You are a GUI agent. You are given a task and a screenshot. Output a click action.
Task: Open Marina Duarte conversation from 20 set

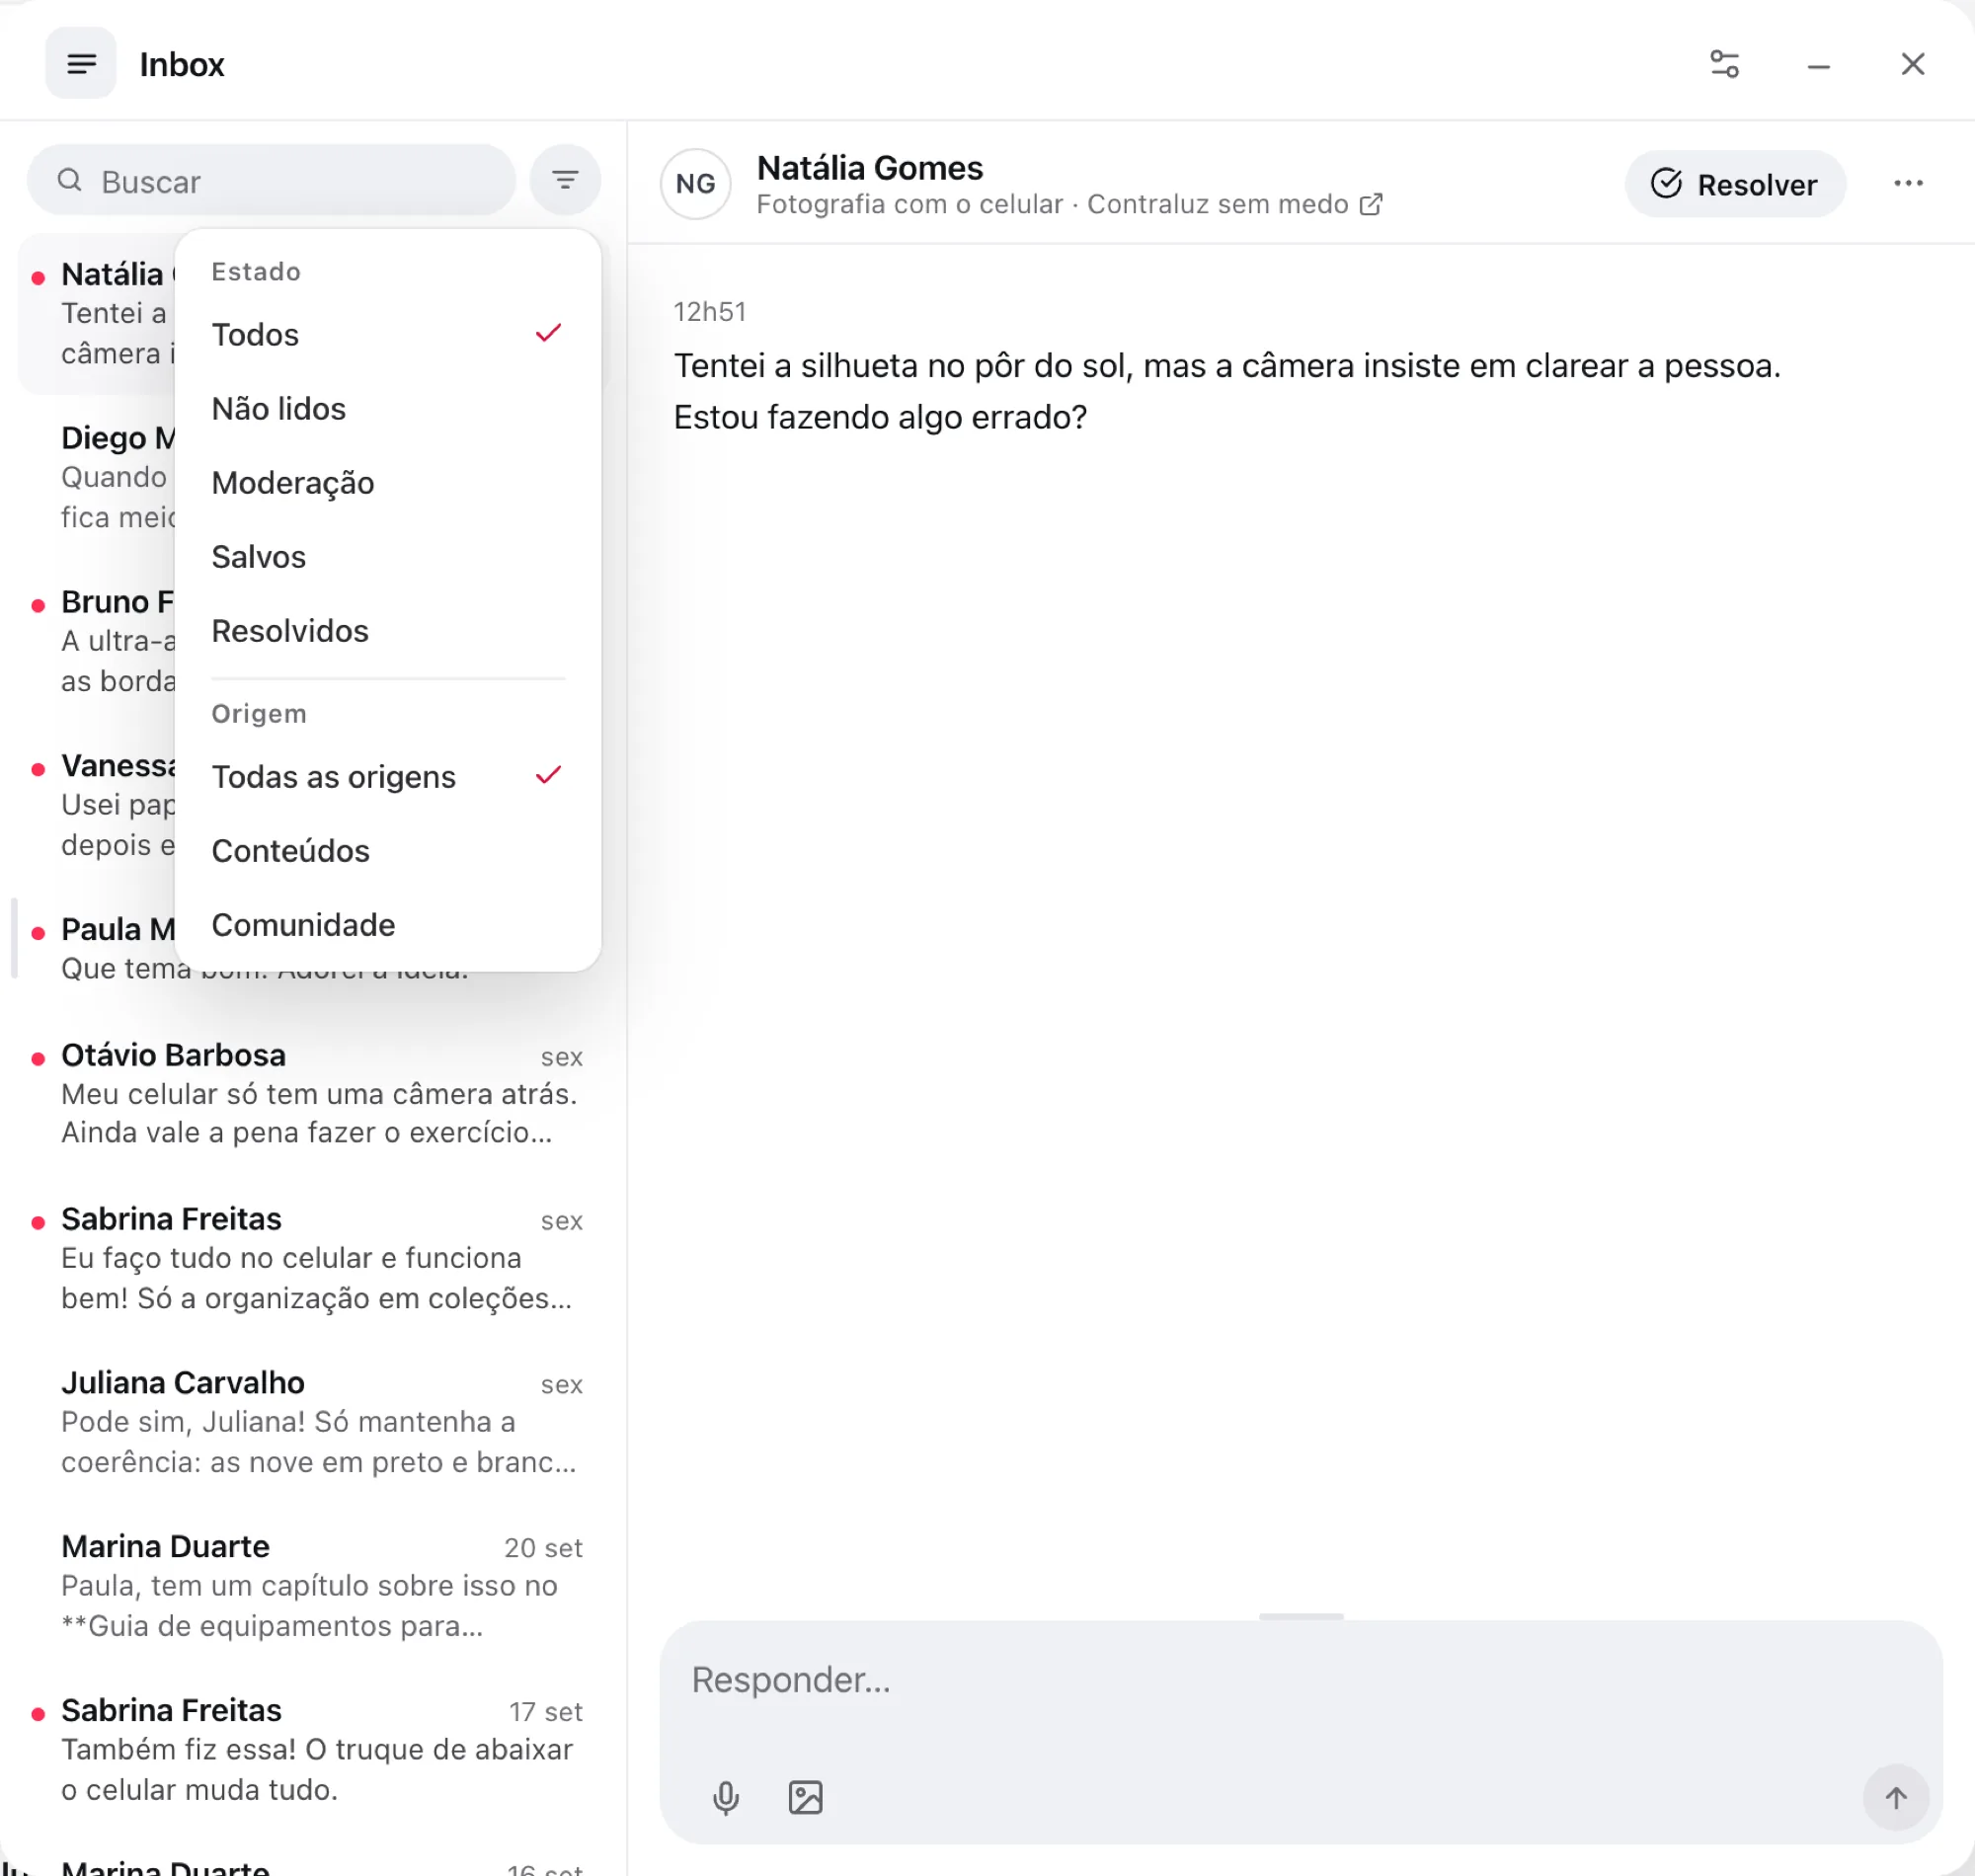pyautogui.click(x=312, y=1585)
